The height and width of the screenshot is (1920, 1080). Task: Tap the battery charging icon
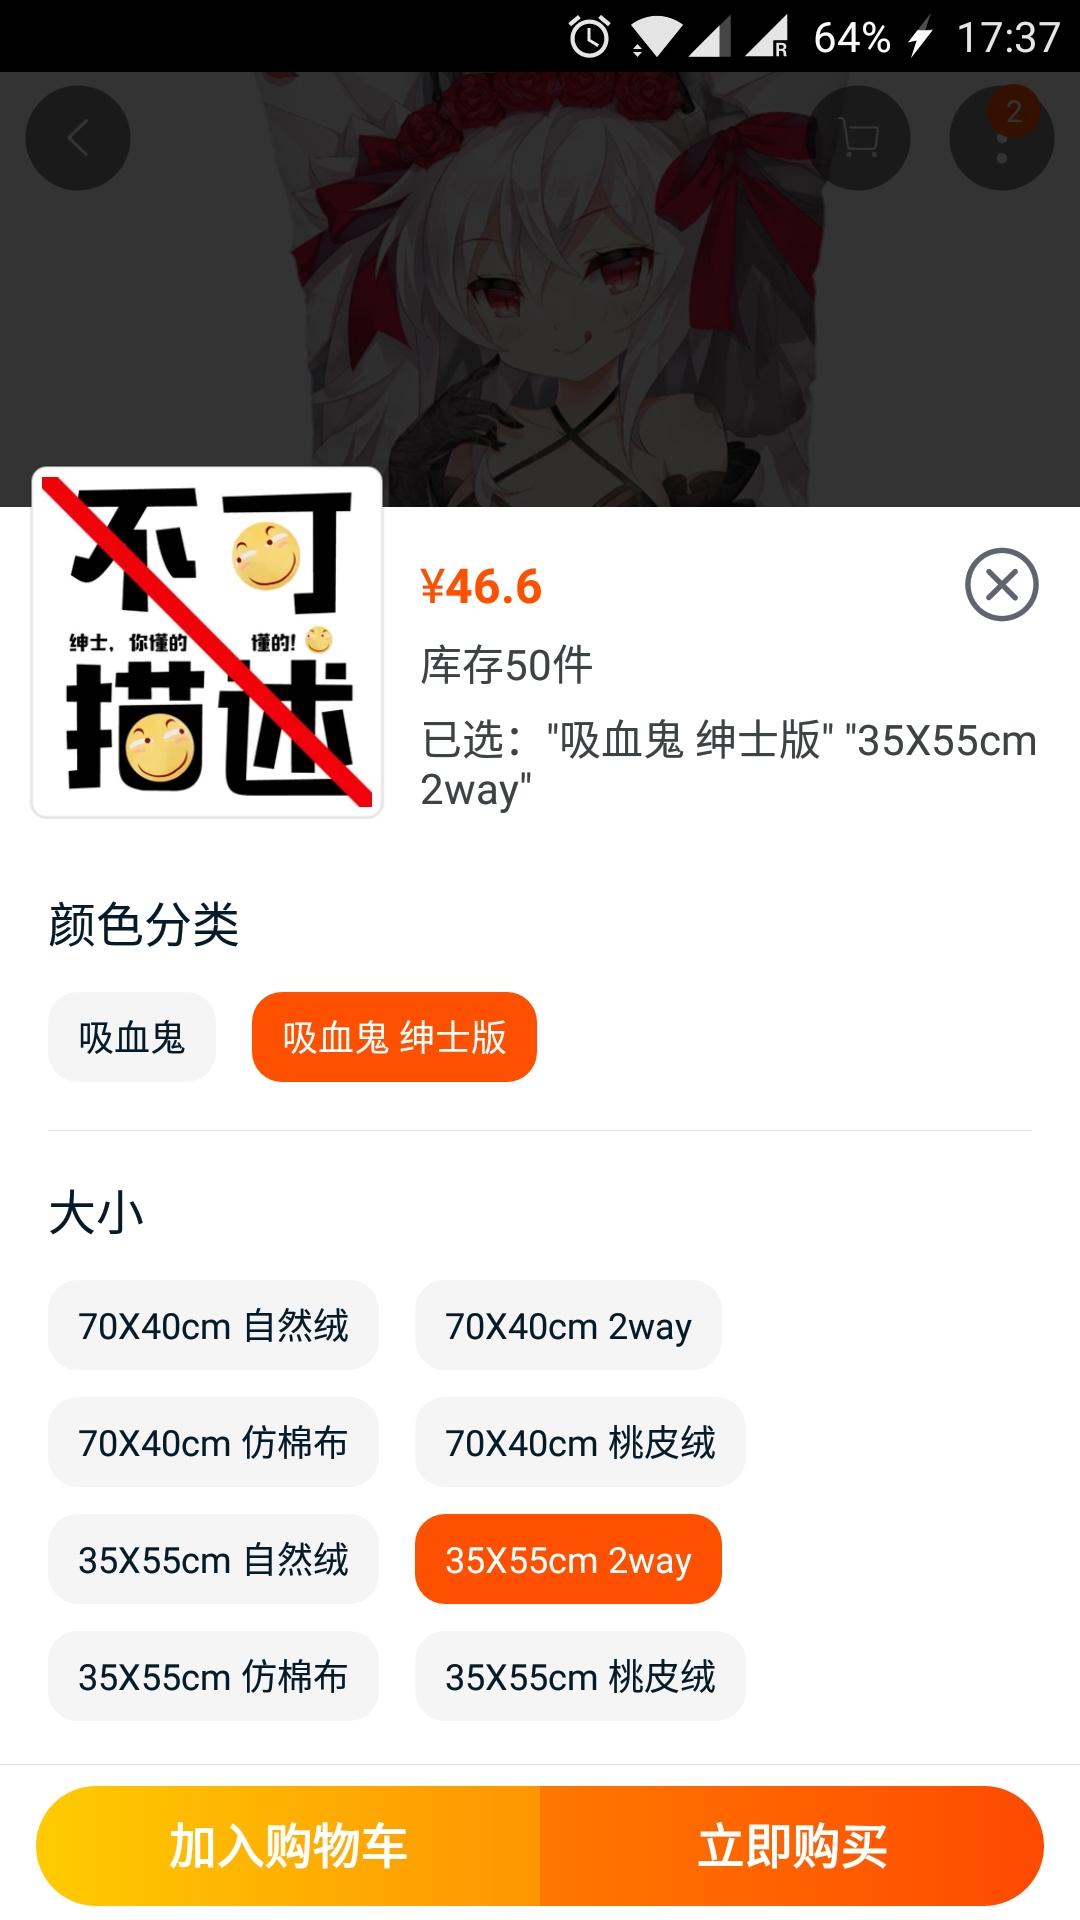(919, 38)
